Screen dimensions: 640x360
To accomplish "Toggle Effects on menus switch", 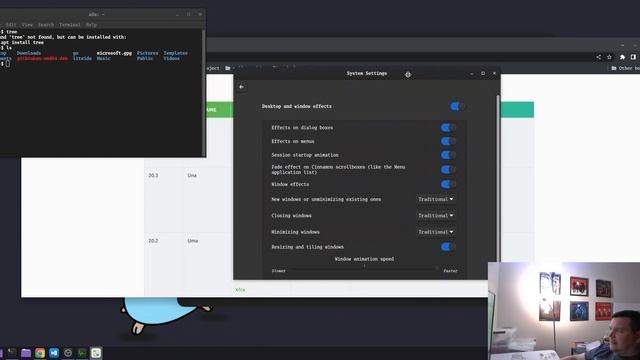I will point(448,142).
